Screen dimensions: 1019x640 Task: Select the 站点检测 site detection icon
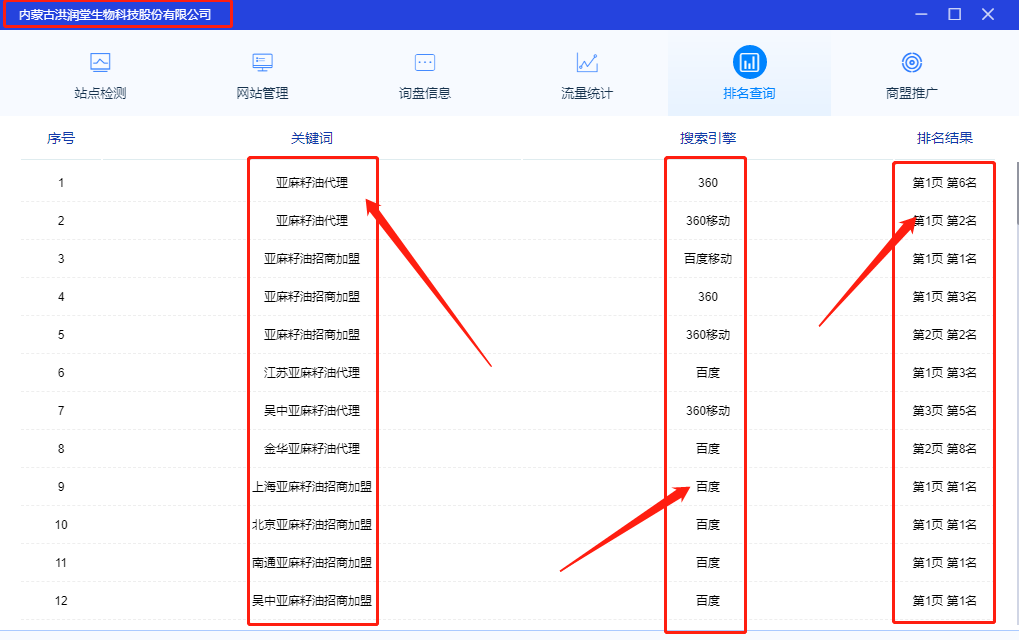(x=100, y=62)
